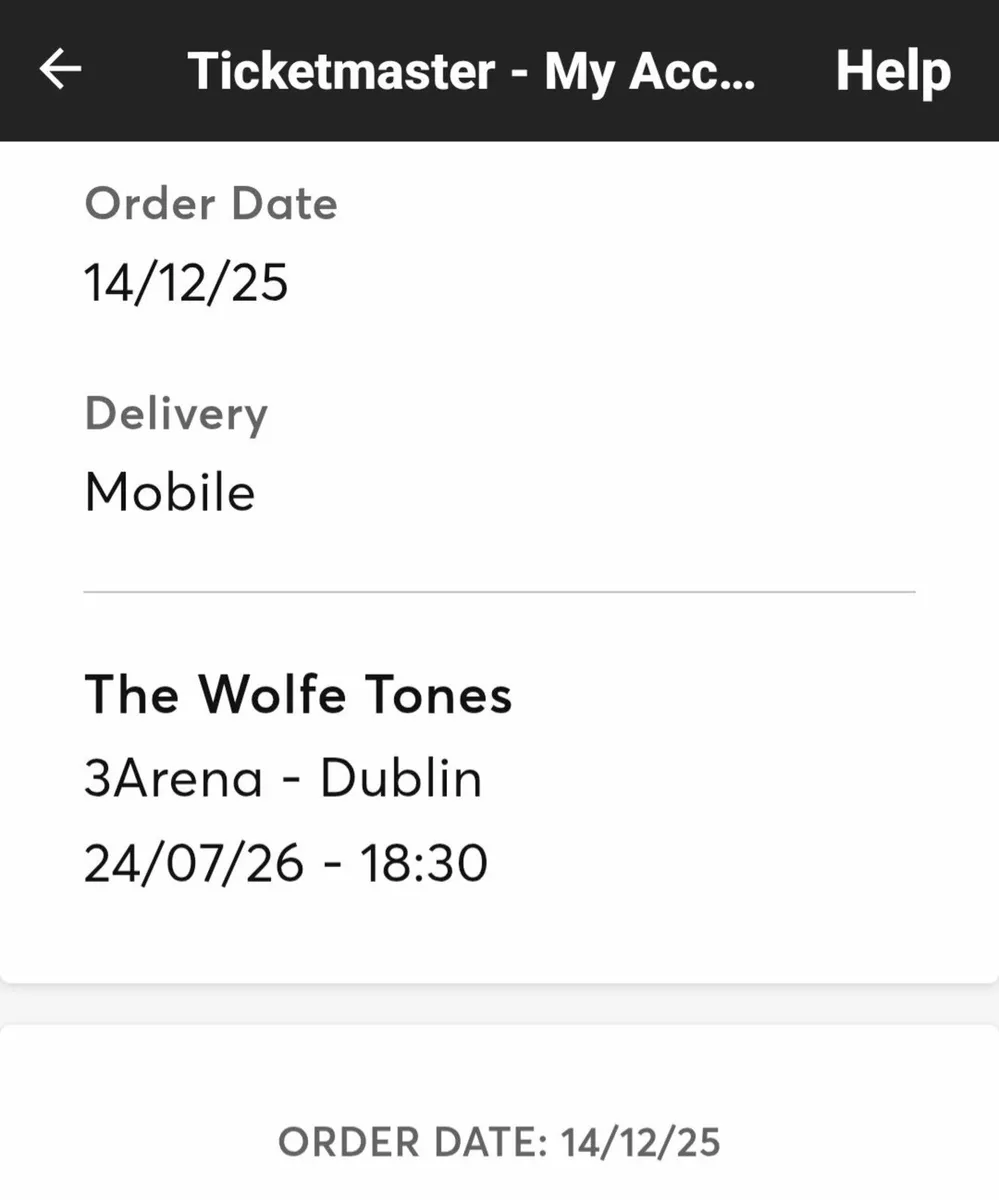999x1200 pixels.
Task: Select The Wolfe Tones event name
Action: pos(298,694)
